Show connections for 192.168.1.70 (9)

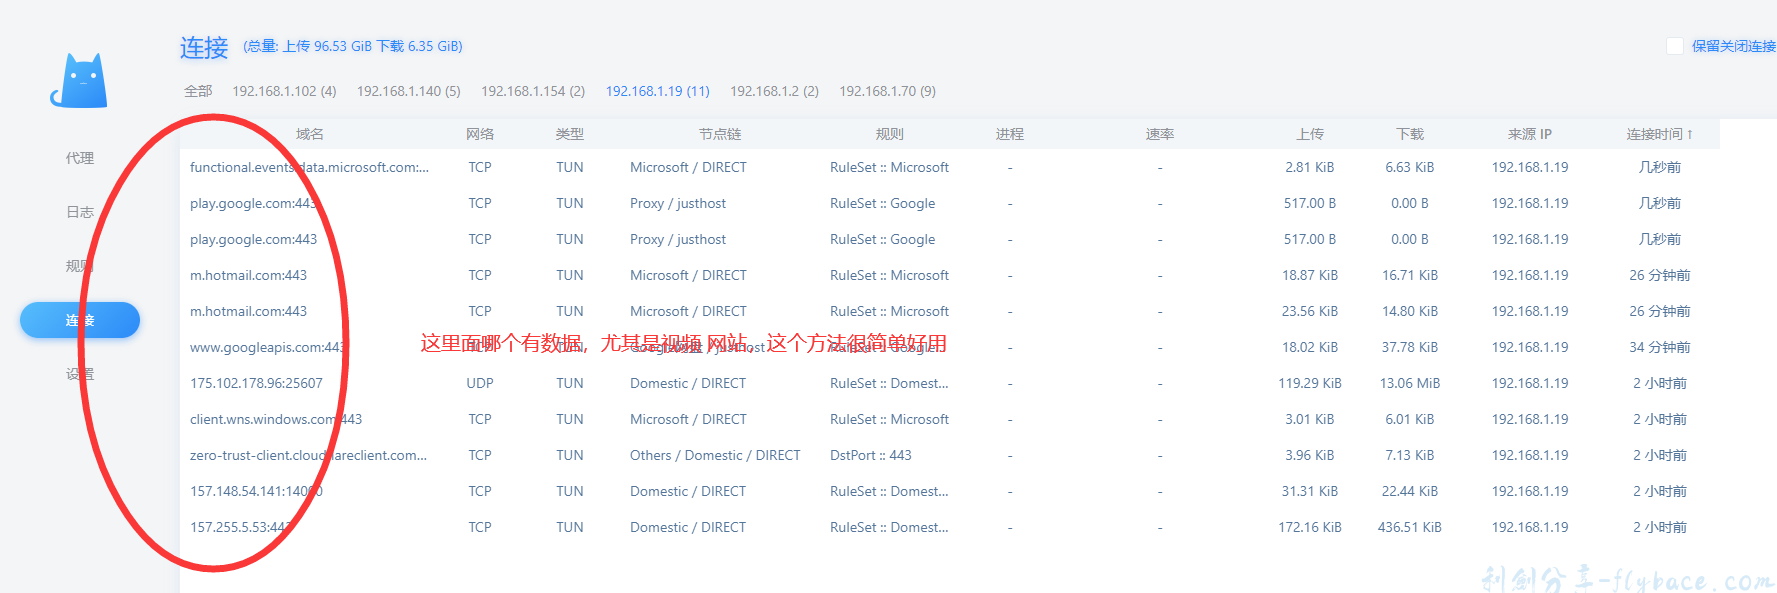click(887, 91)
